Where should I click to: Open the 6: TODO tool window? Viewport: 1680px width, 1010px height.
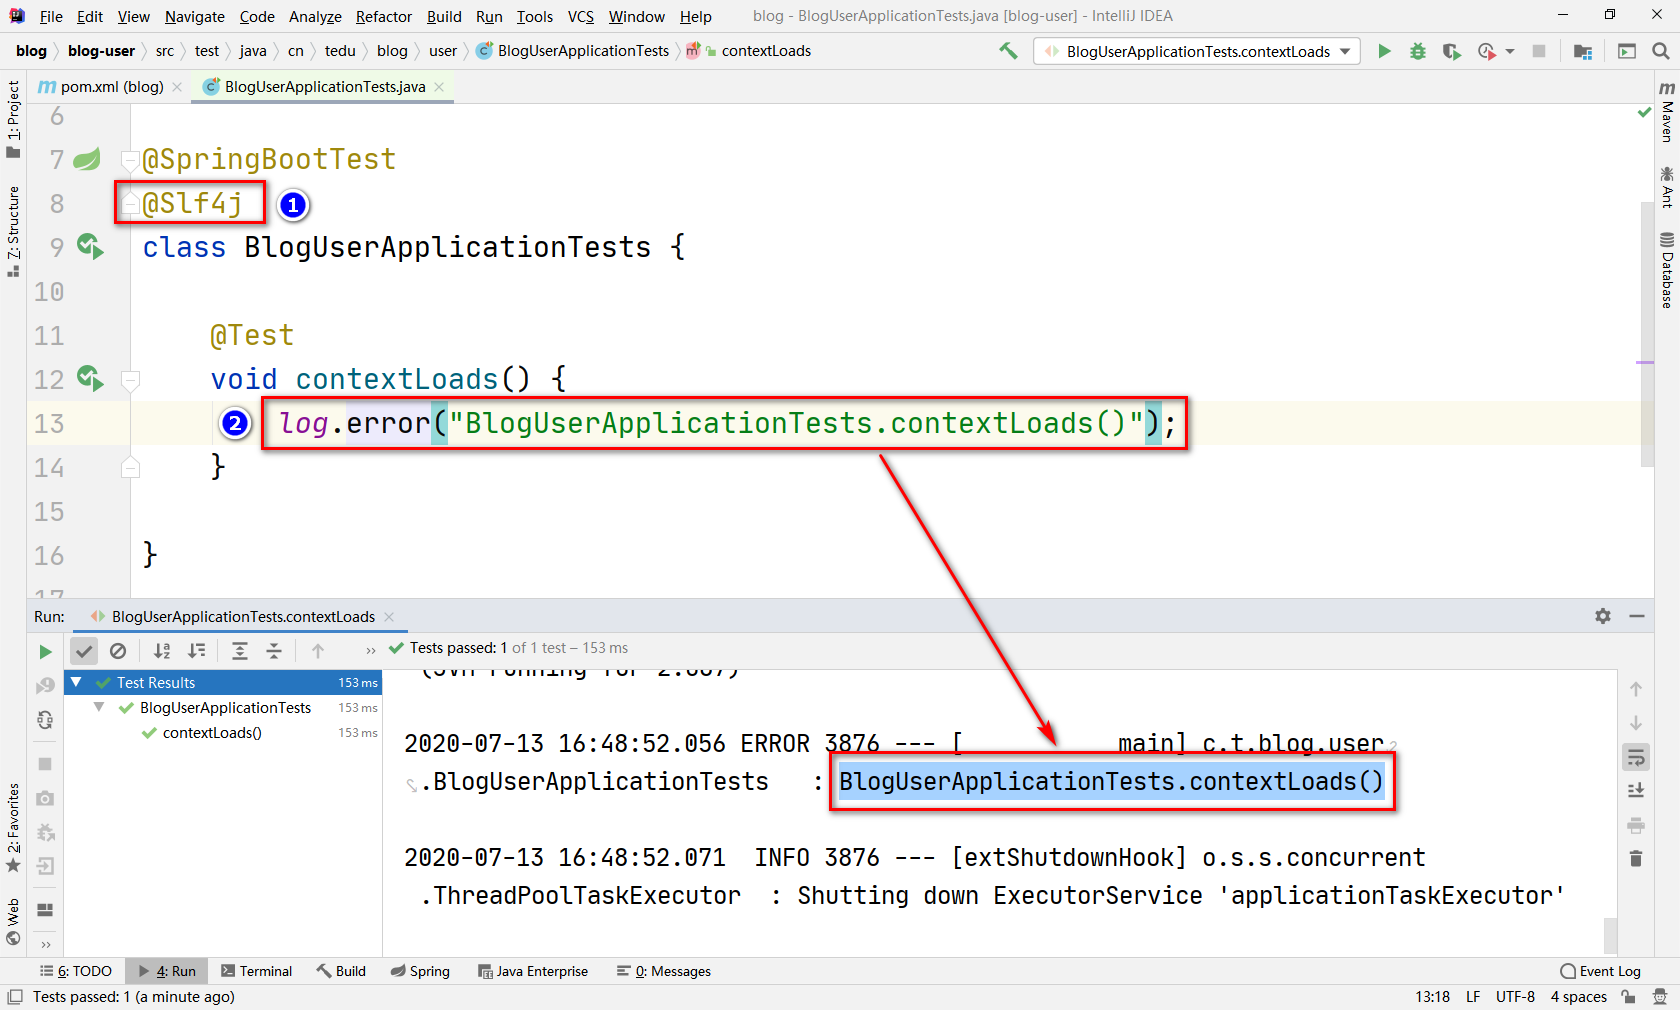[76, 971]
